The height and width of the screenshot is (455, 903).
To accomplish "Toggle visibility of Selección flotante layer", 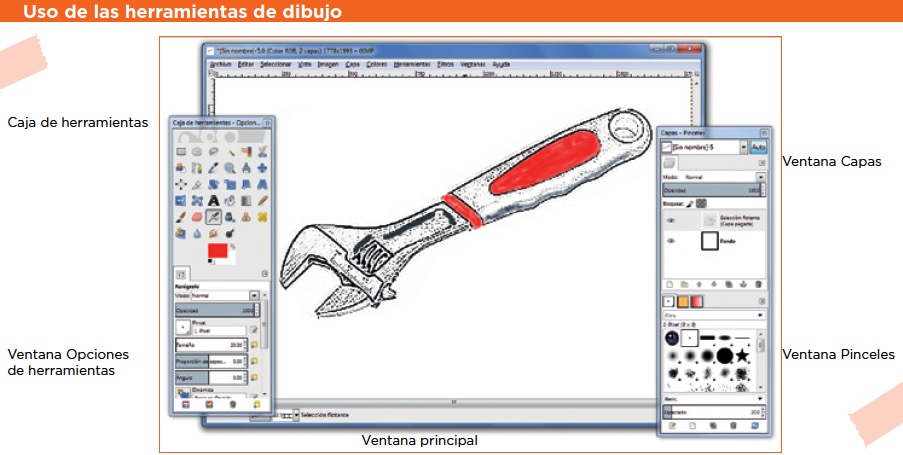I will coord(670,220).
